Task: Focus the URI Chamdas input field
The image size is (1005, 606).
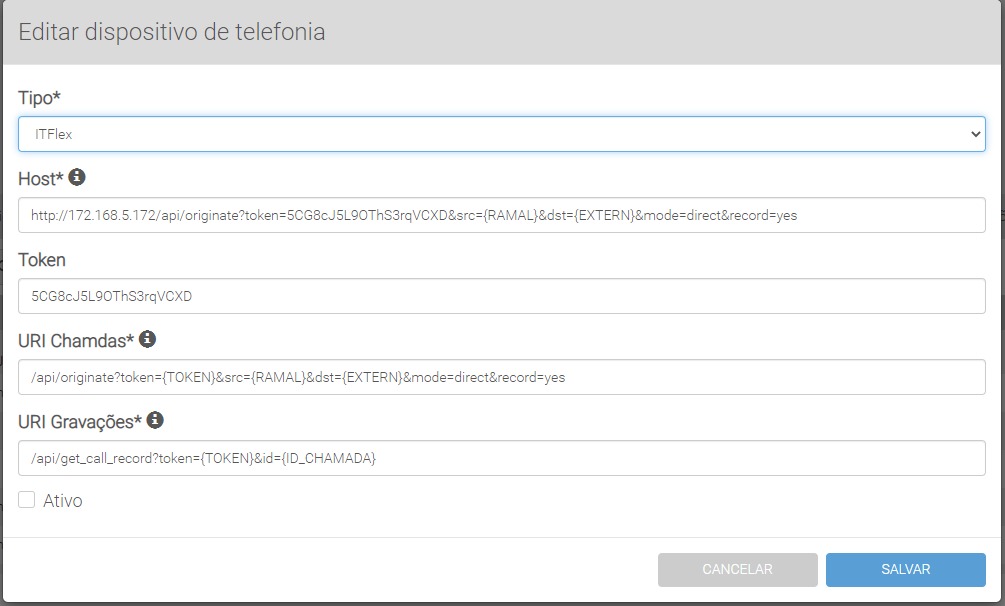Action: 502,377
